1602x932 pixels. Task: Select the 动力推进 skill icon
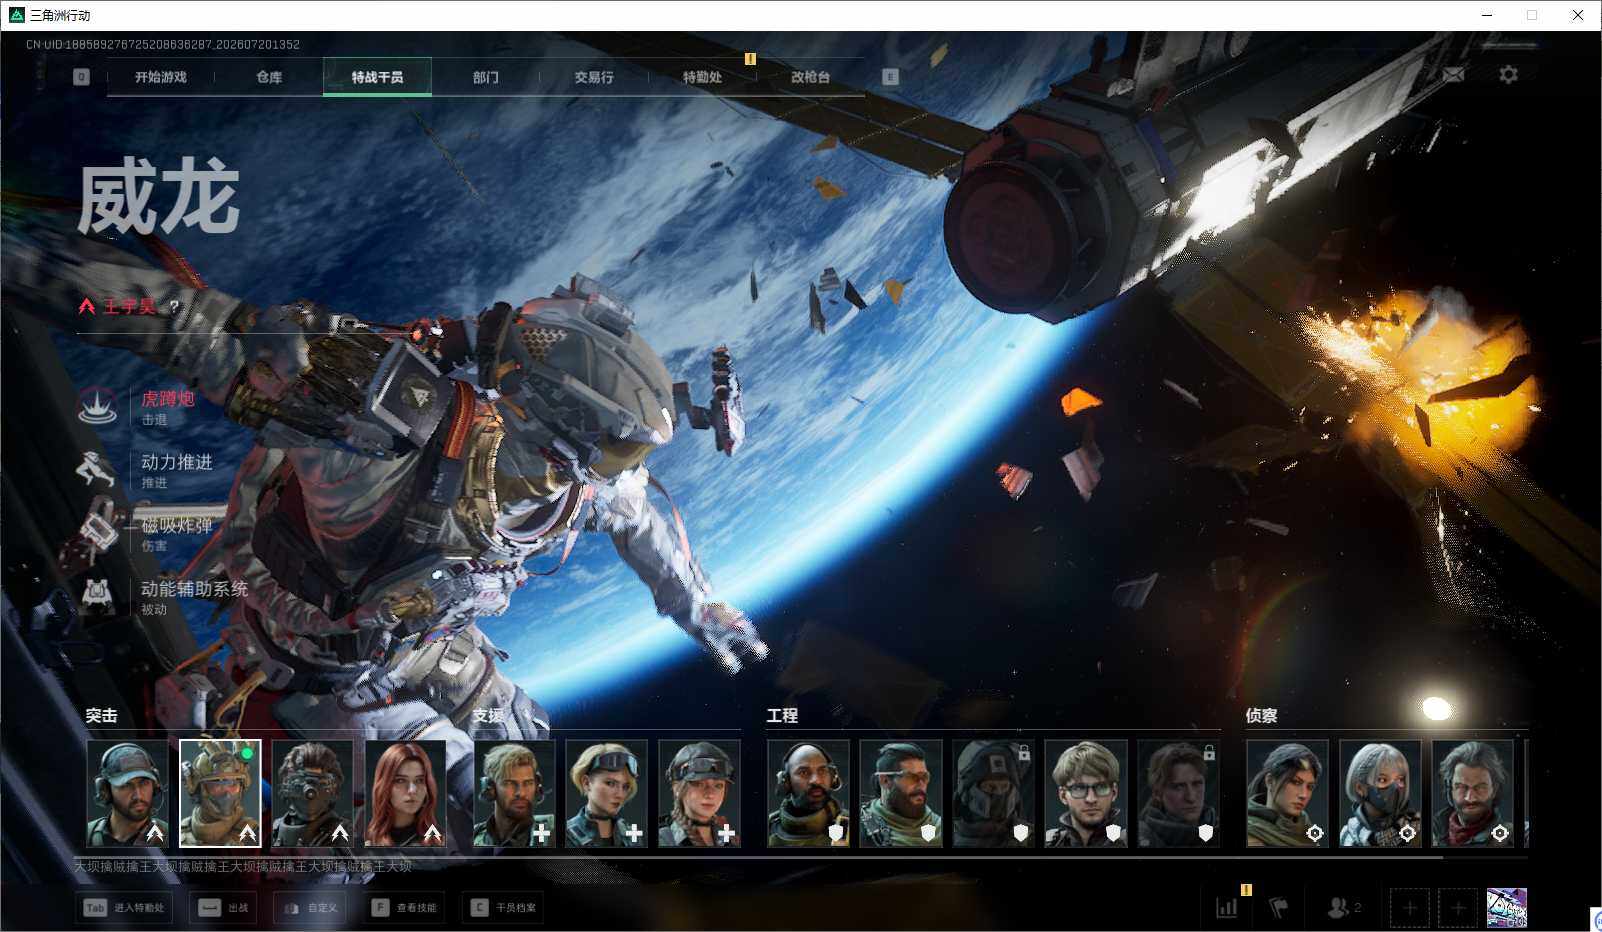coord(97,470)
